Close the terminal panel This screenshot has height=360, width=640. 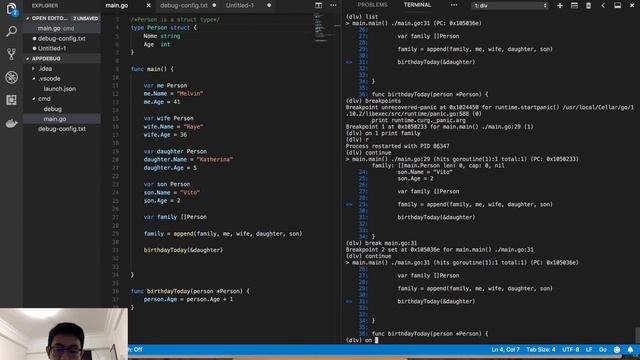(632, 6)
